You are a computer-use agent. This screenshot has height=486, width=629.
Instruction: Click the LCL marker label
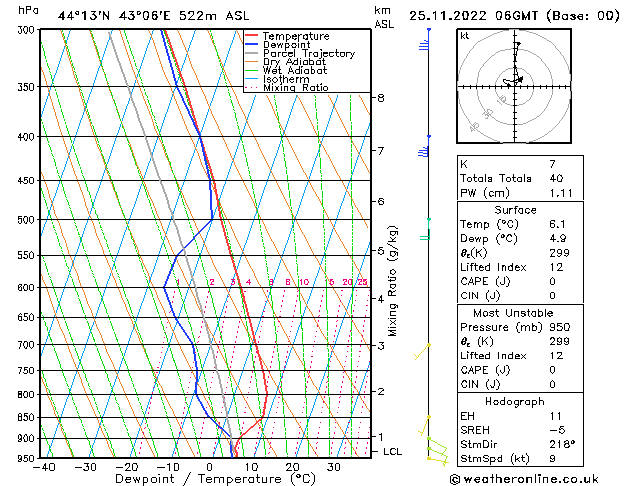392,452
